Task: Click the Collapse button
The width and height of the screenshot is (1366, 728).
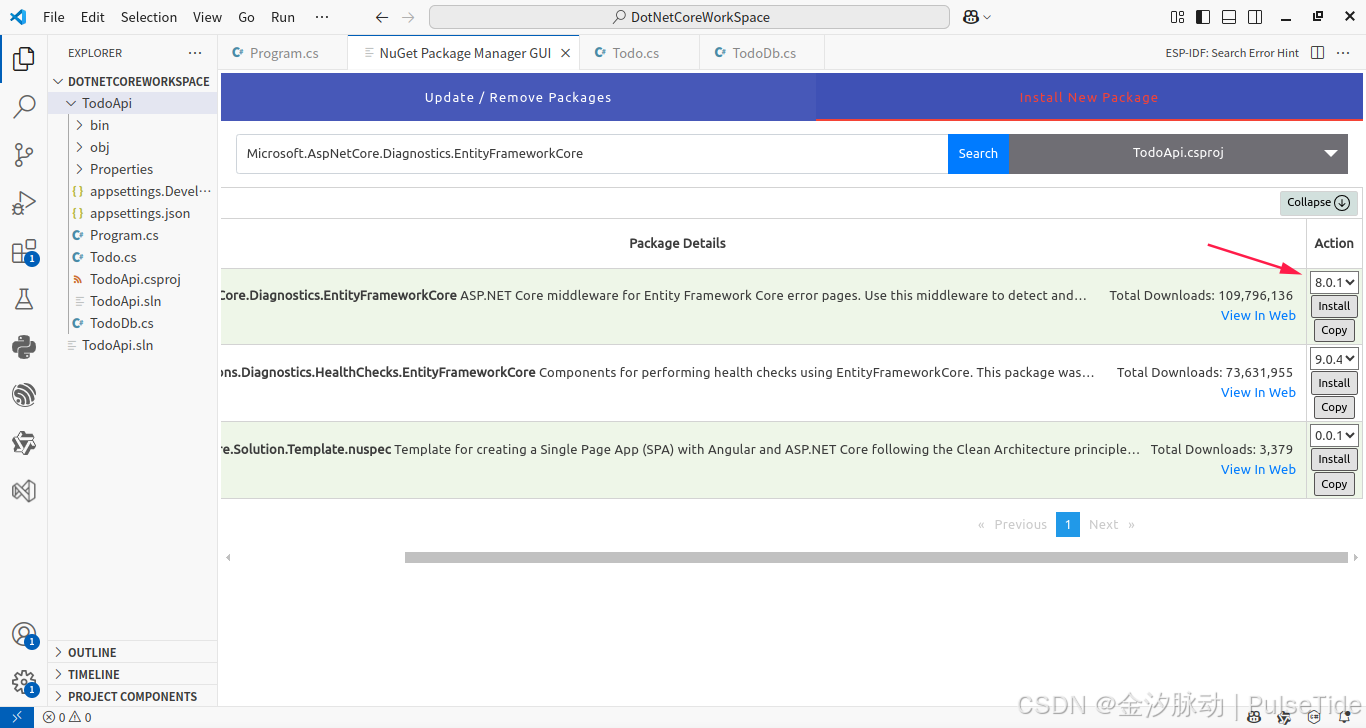Action: point(1319,203)
